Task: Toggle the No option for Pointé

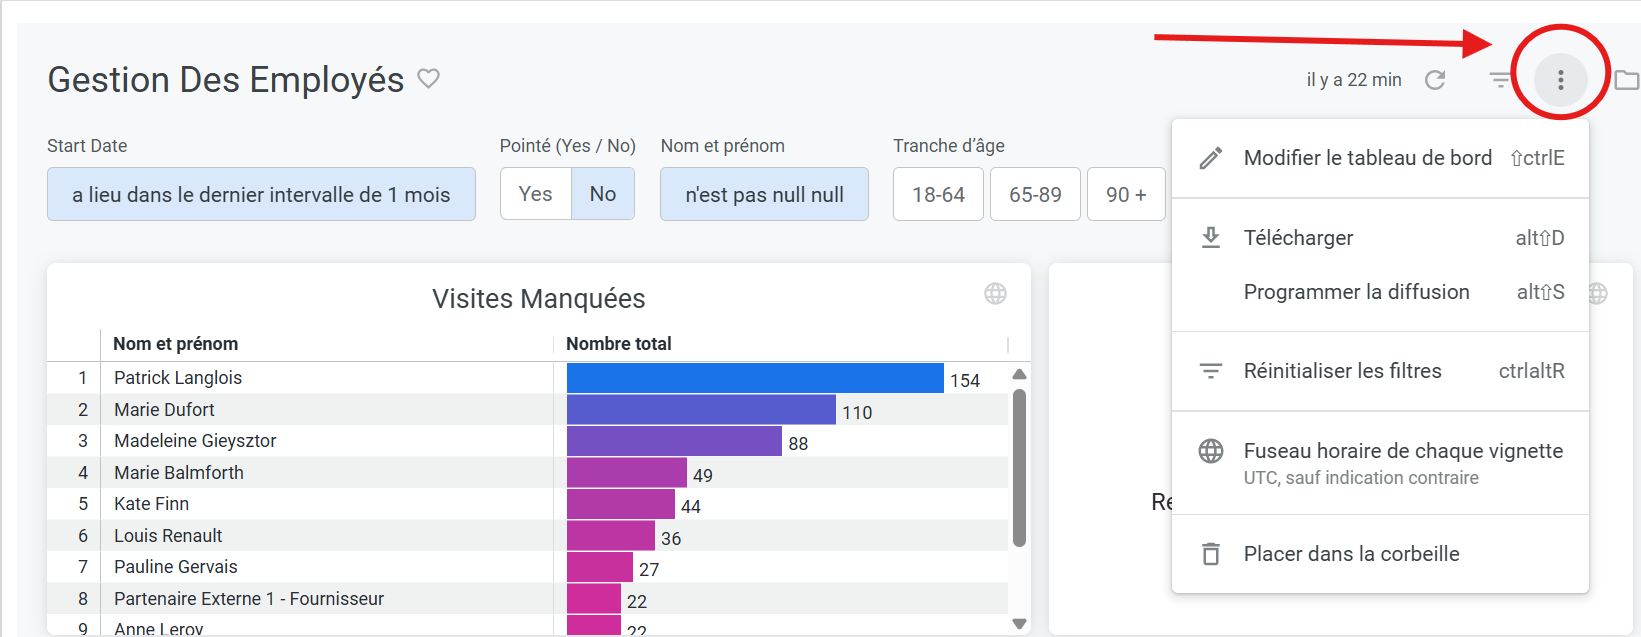Action: pyautogui.click(x=603, y=194)
